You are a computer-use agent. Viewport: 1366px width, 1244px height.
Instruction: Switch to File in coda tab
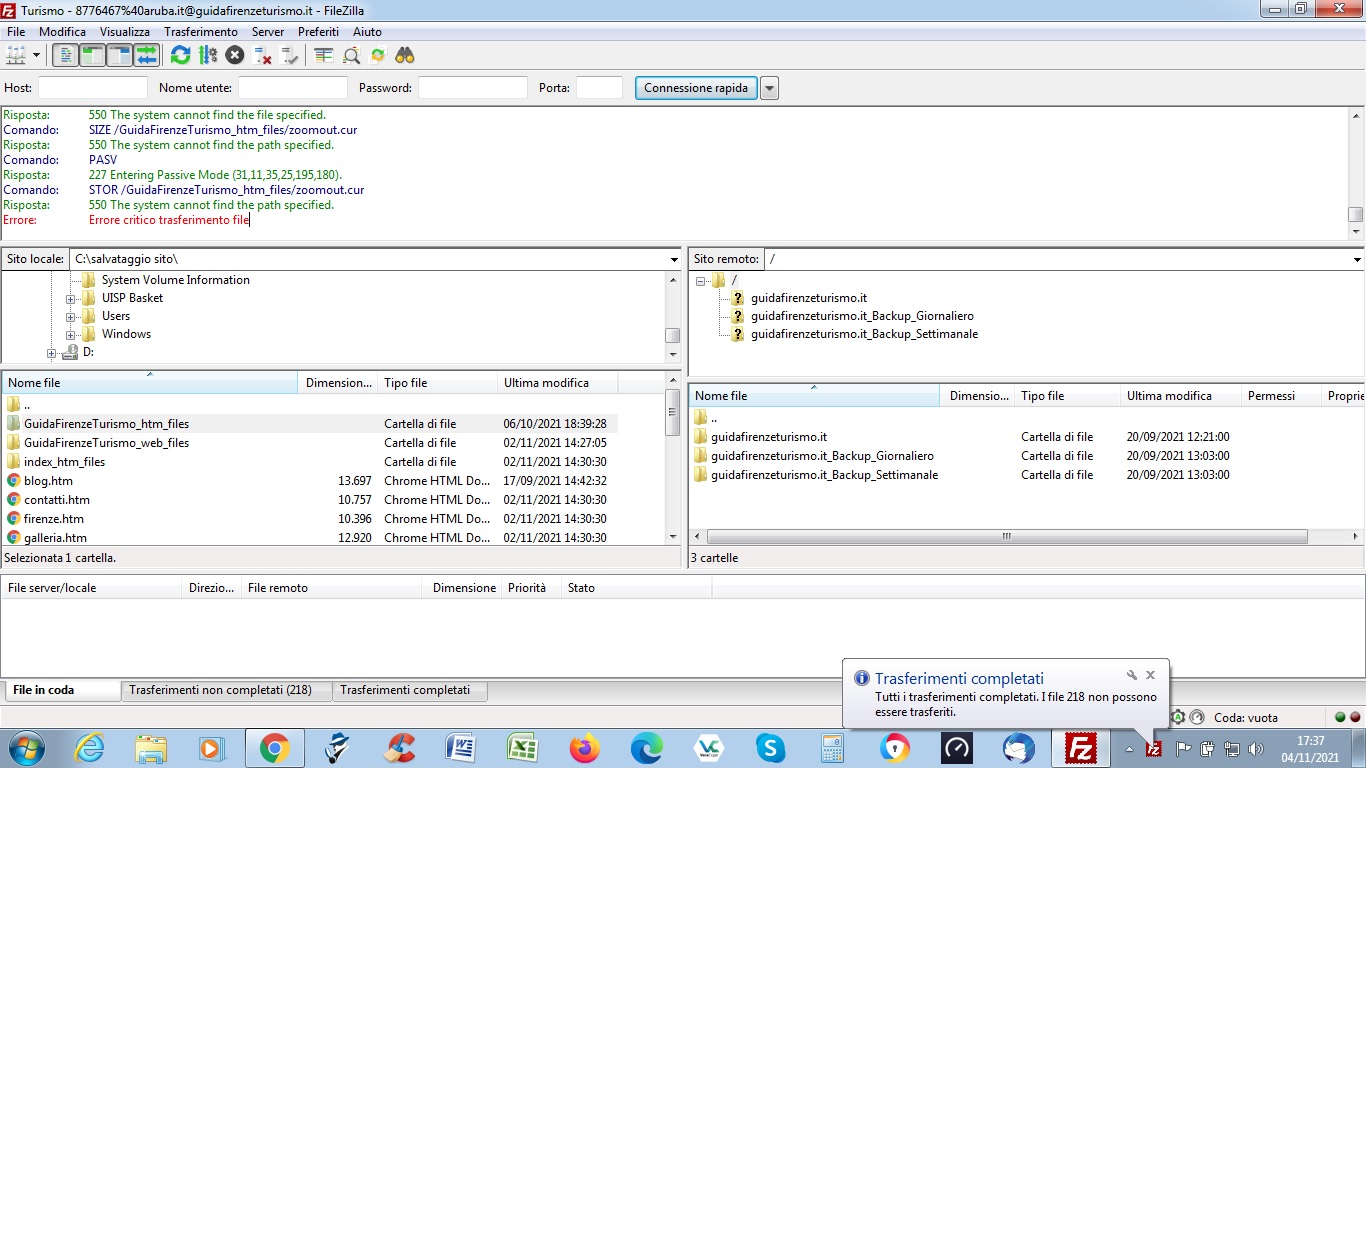(x=61, y=690)
